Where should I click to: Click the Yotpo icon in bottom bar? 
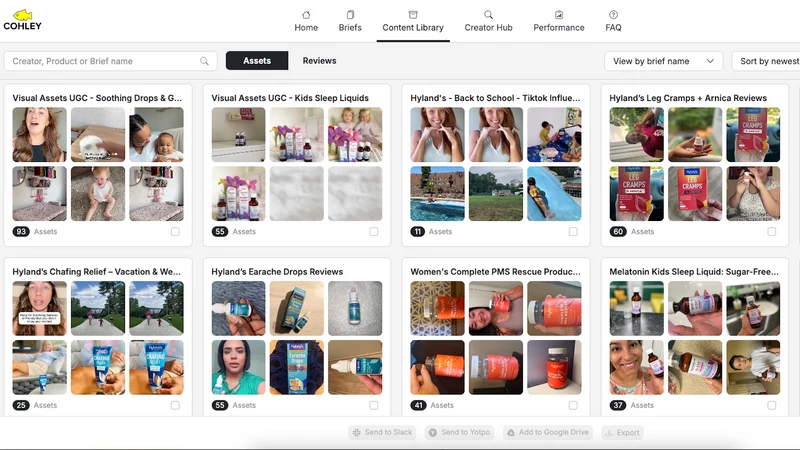pyautogui.click(x=433, y=432)
